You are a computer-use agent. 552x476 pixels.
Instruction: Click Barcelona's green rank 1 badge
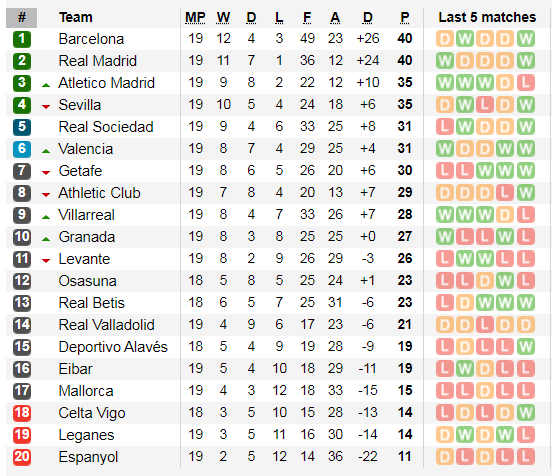[x=22, y=39]
